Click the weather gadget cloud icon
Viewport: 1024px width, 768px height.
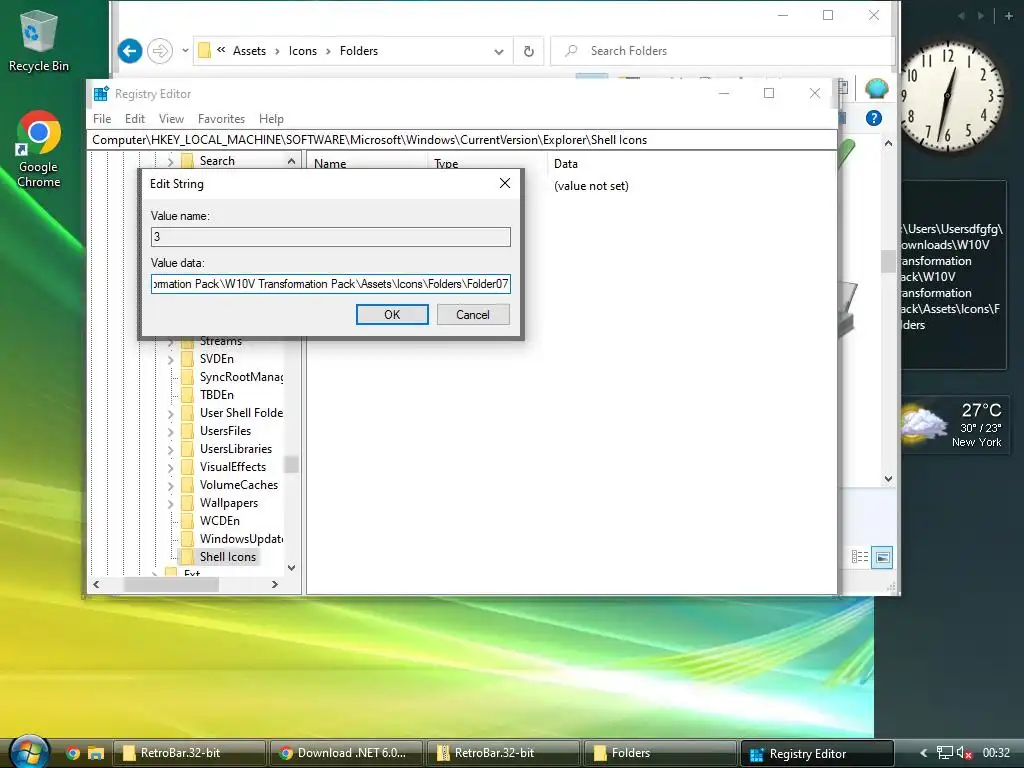(924, 424)
